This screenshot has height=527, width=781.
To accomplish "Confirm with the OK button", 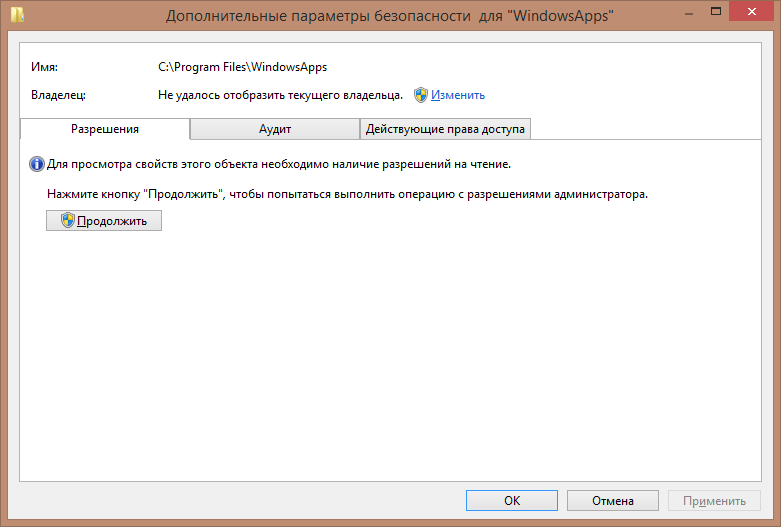I will tap(512, 501).
